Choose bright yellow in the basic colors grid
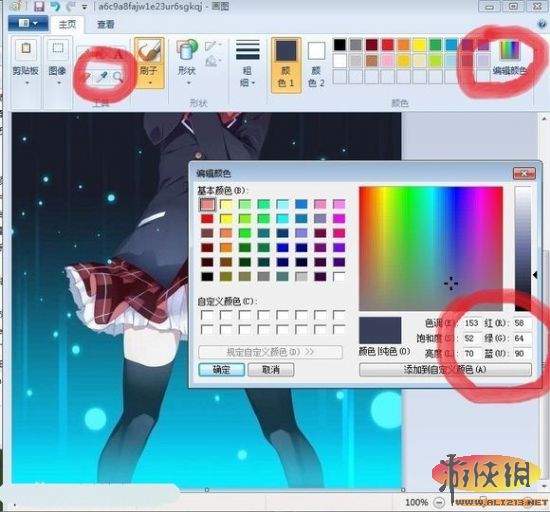 pos(226,219)
